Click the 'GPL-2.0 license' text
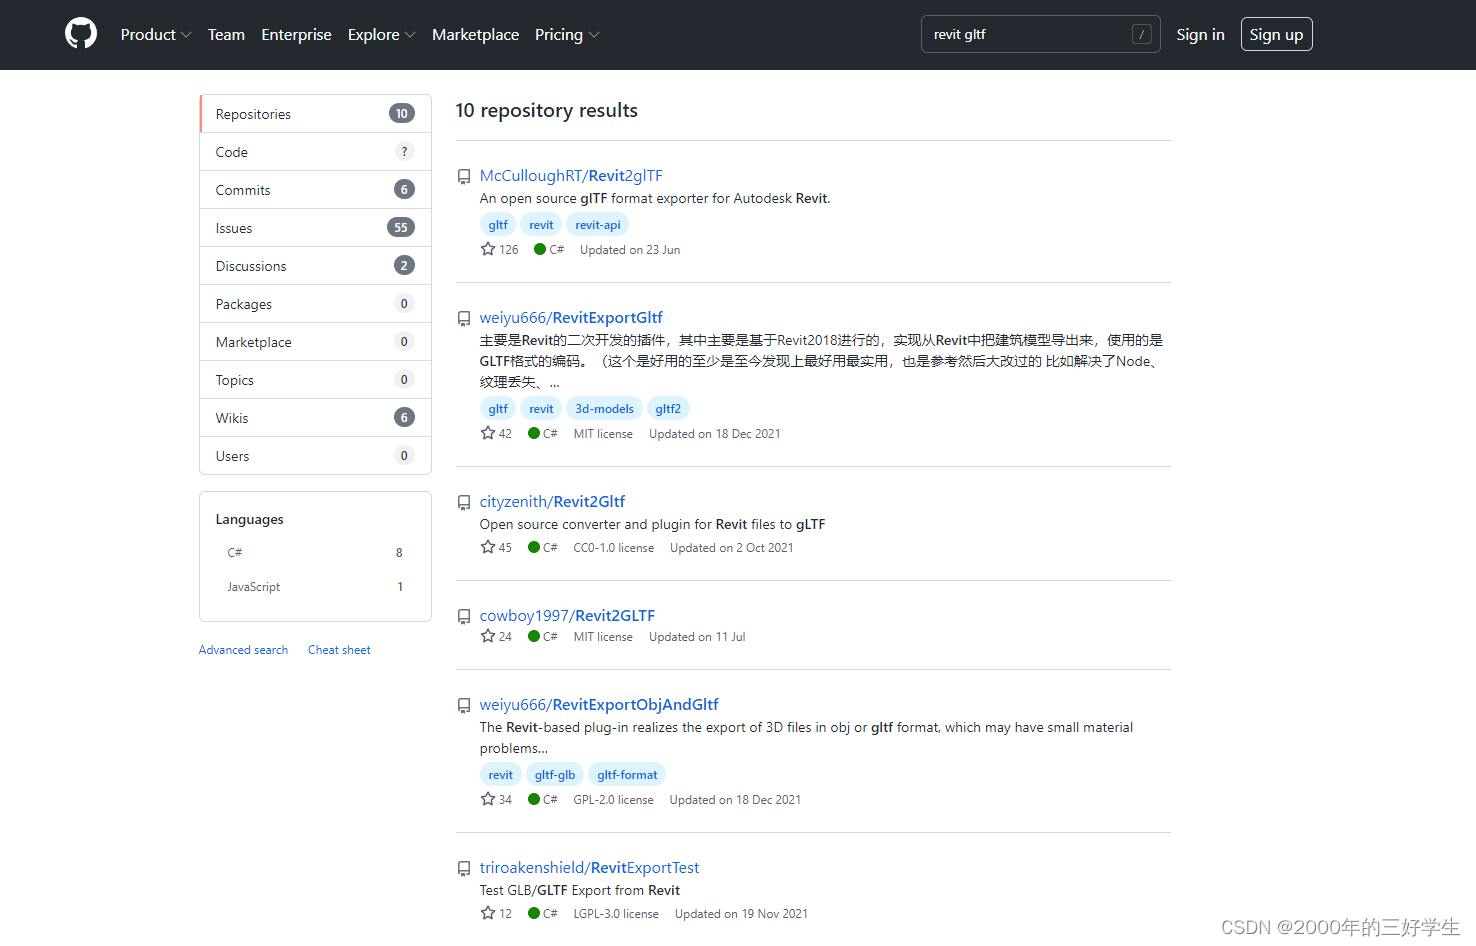The image size is (1476, 946). (x=613, y=800)
